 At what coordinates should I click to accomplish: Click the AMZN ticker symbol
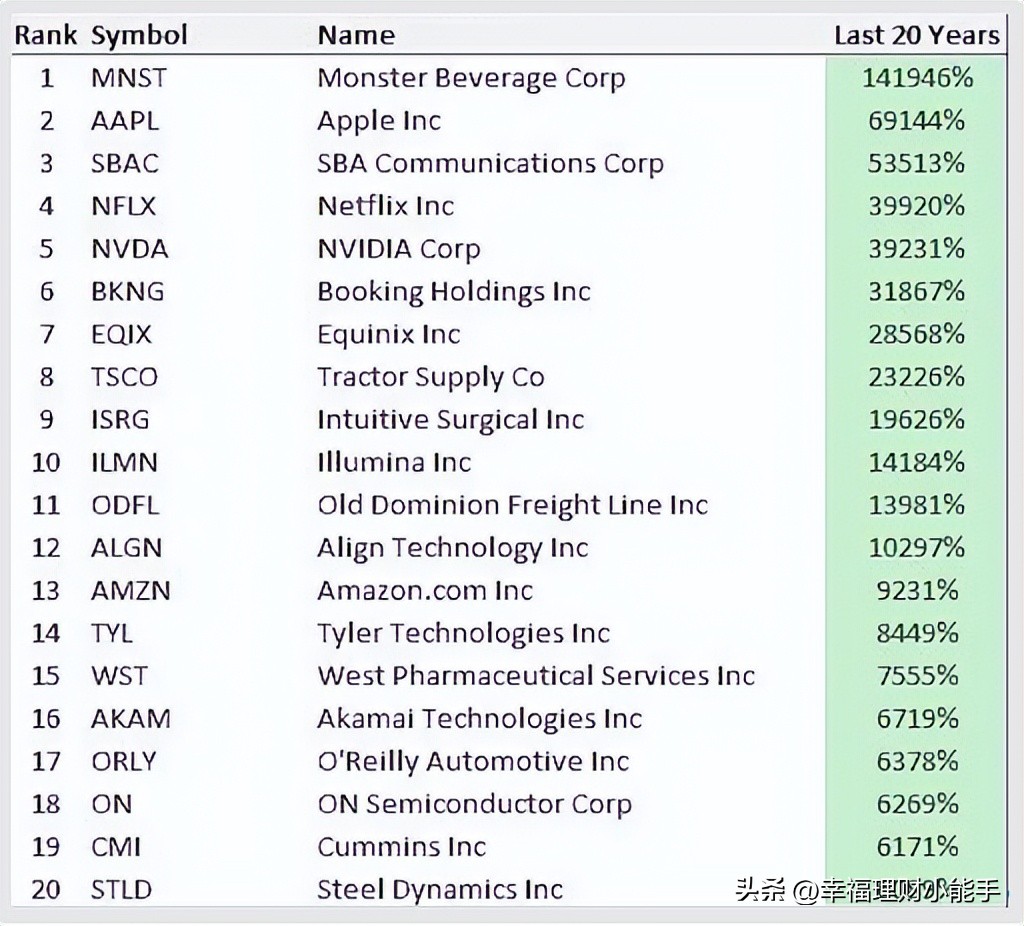click(131, 591)
